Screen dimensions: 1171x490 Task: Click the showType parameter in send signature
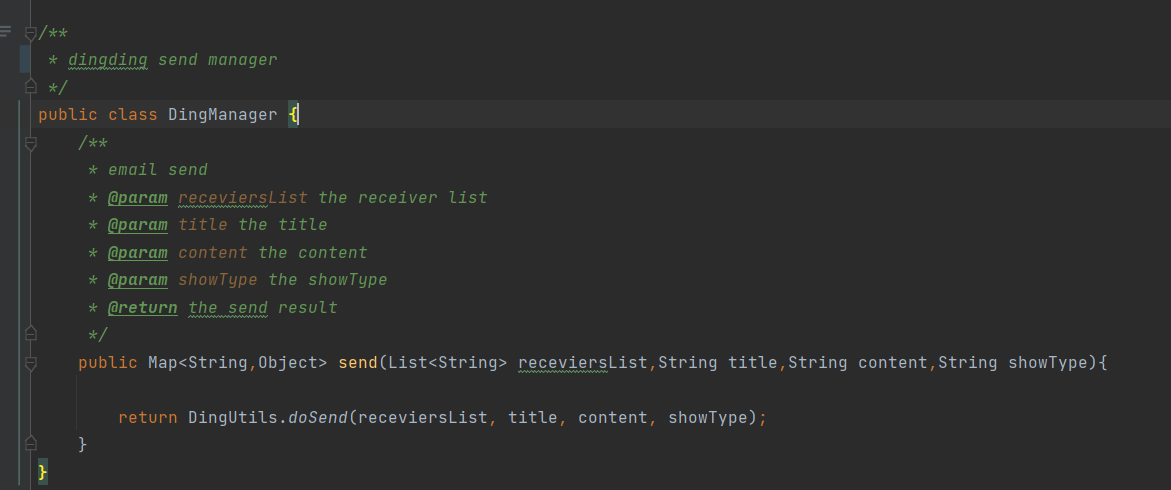(x=1047, y=362)
